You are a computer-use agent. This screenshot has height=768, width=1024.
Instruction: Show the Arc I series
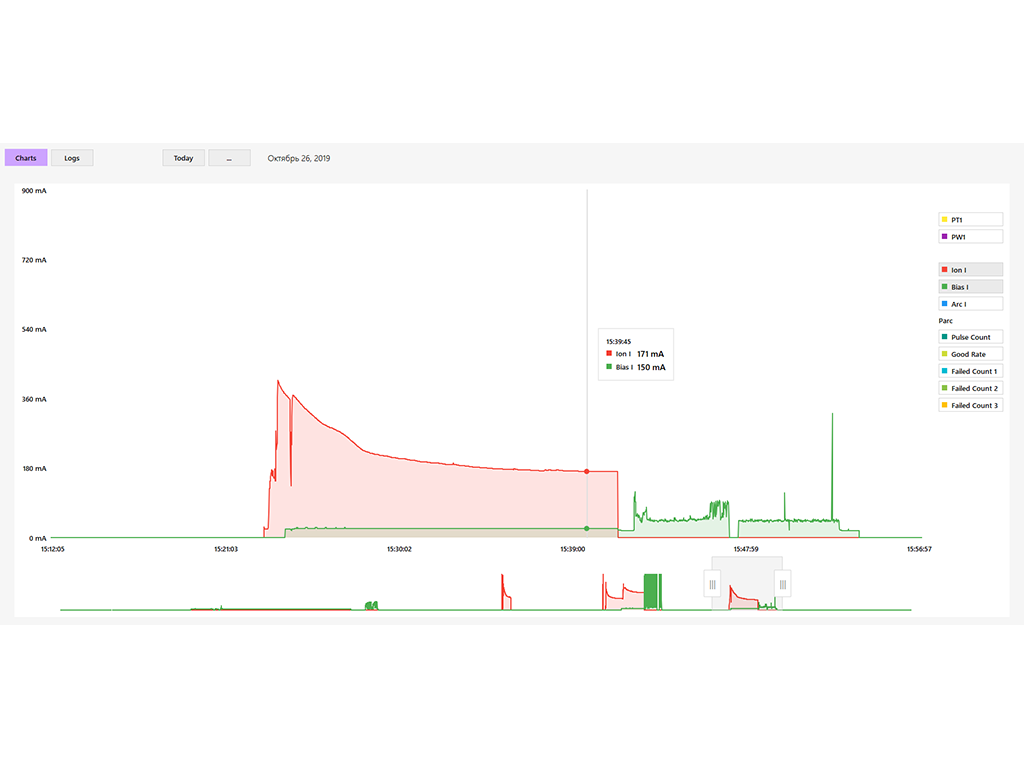click(x=970, y=304)
